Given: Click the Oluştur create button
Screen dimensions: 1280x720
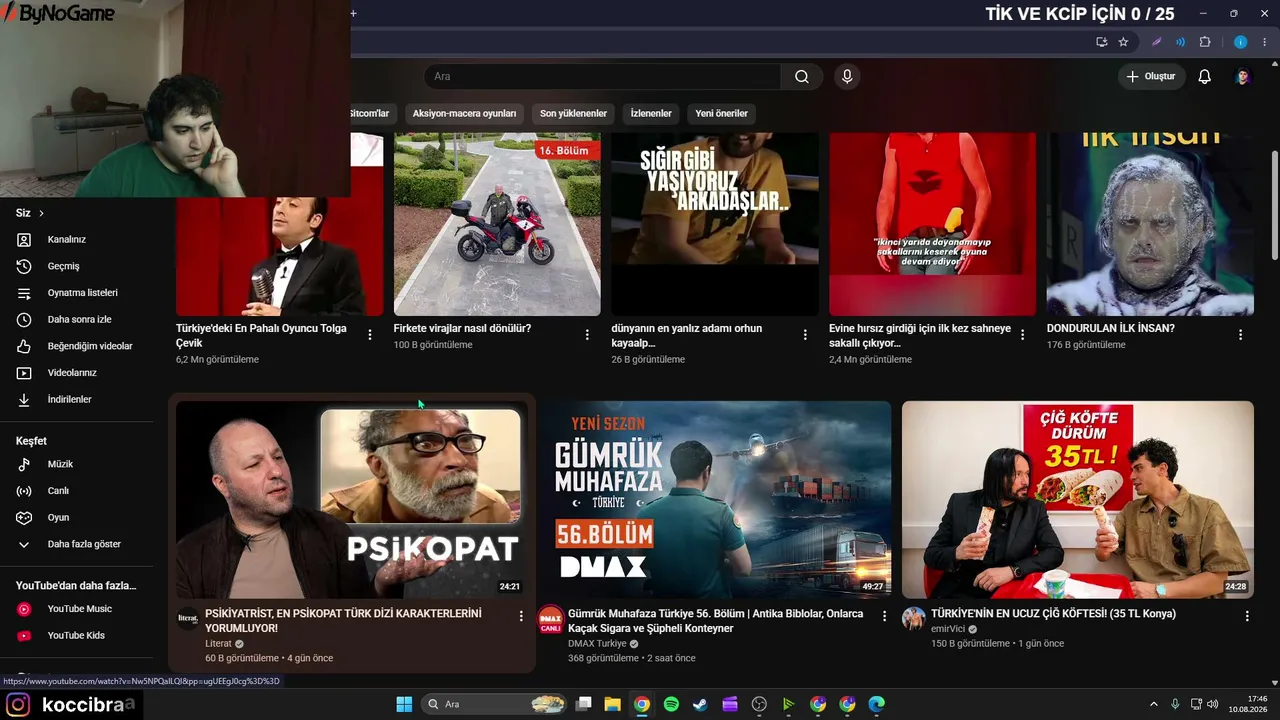Looking at the screenshot, I should (1151, 77).
